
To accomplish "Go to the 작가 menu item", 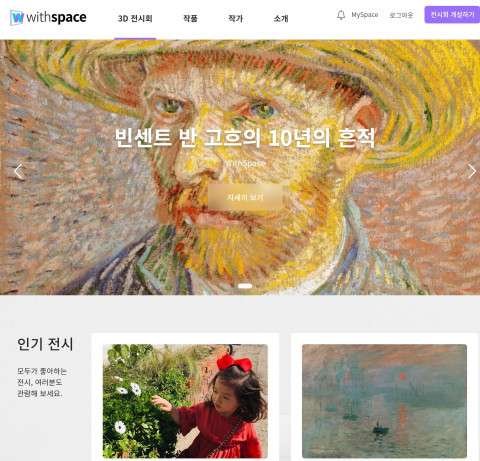I will click(x=235, y=18).
